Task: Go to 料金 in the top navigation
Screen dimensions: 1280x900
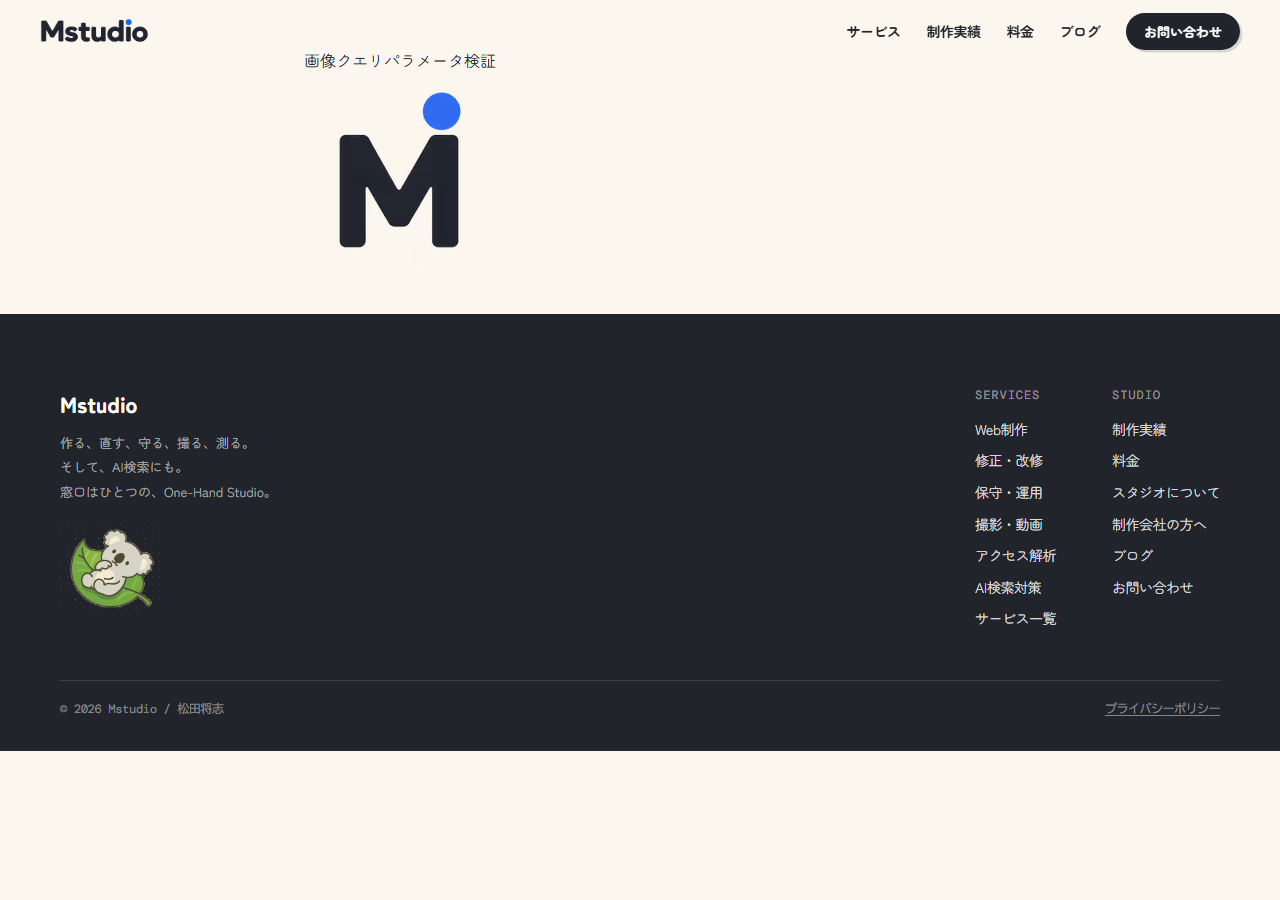Action: (1020, 32)
